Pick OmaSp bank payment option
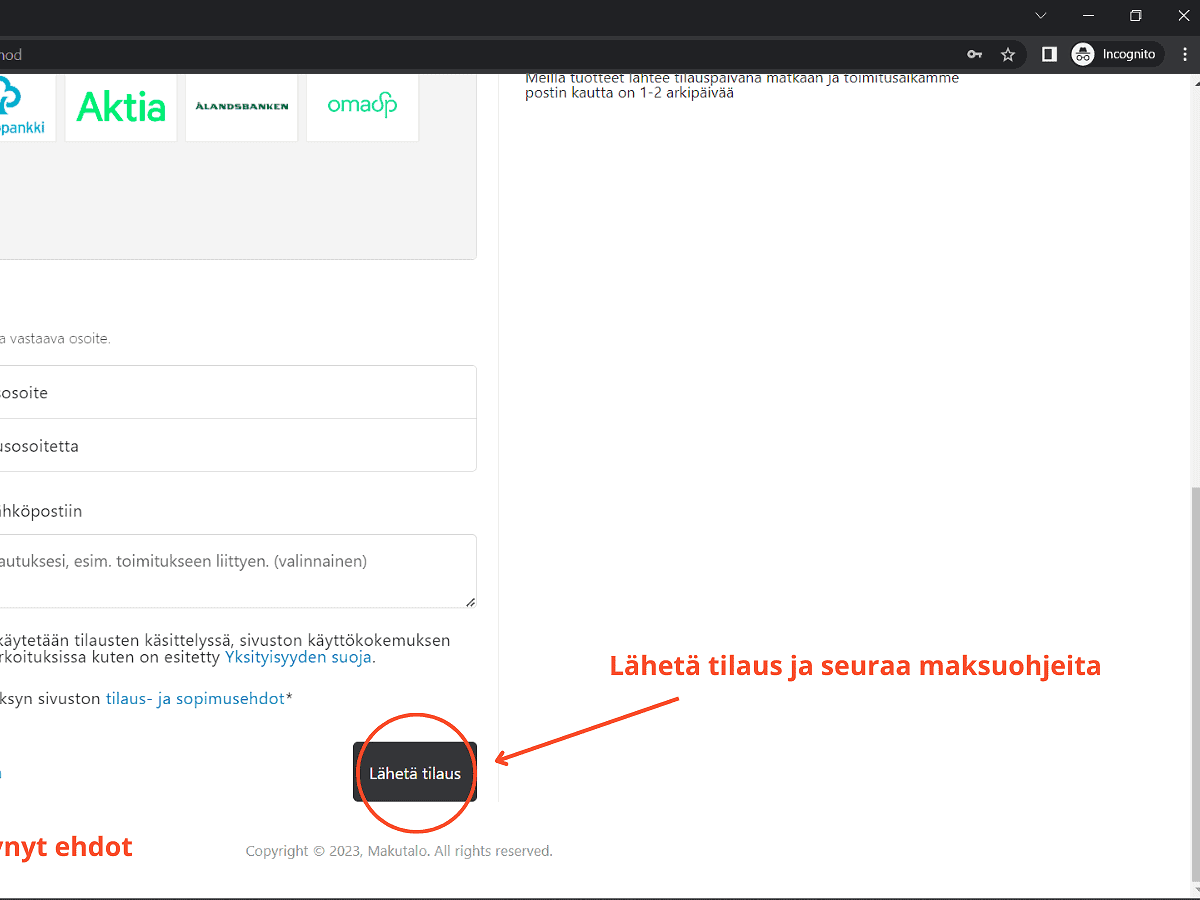The image size is (1200, 900). click(x=362, y=107)
